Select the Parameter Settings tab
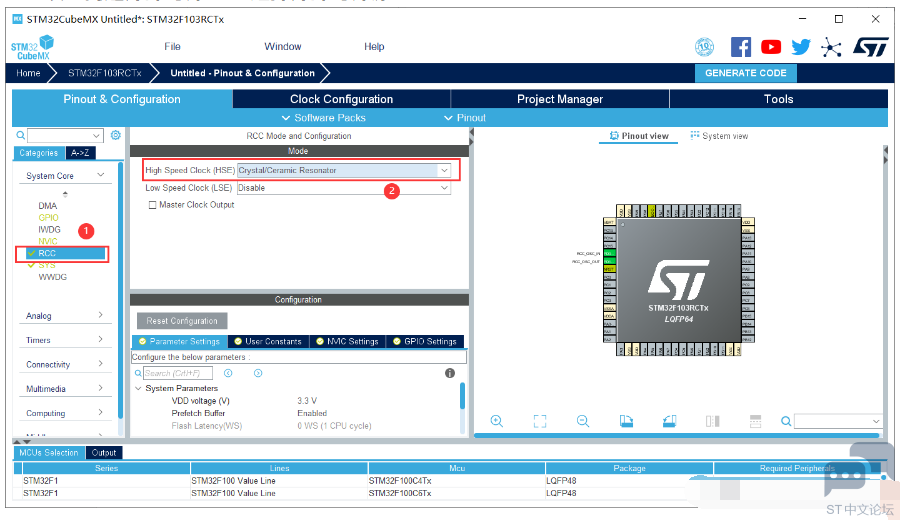 point(180,341)
